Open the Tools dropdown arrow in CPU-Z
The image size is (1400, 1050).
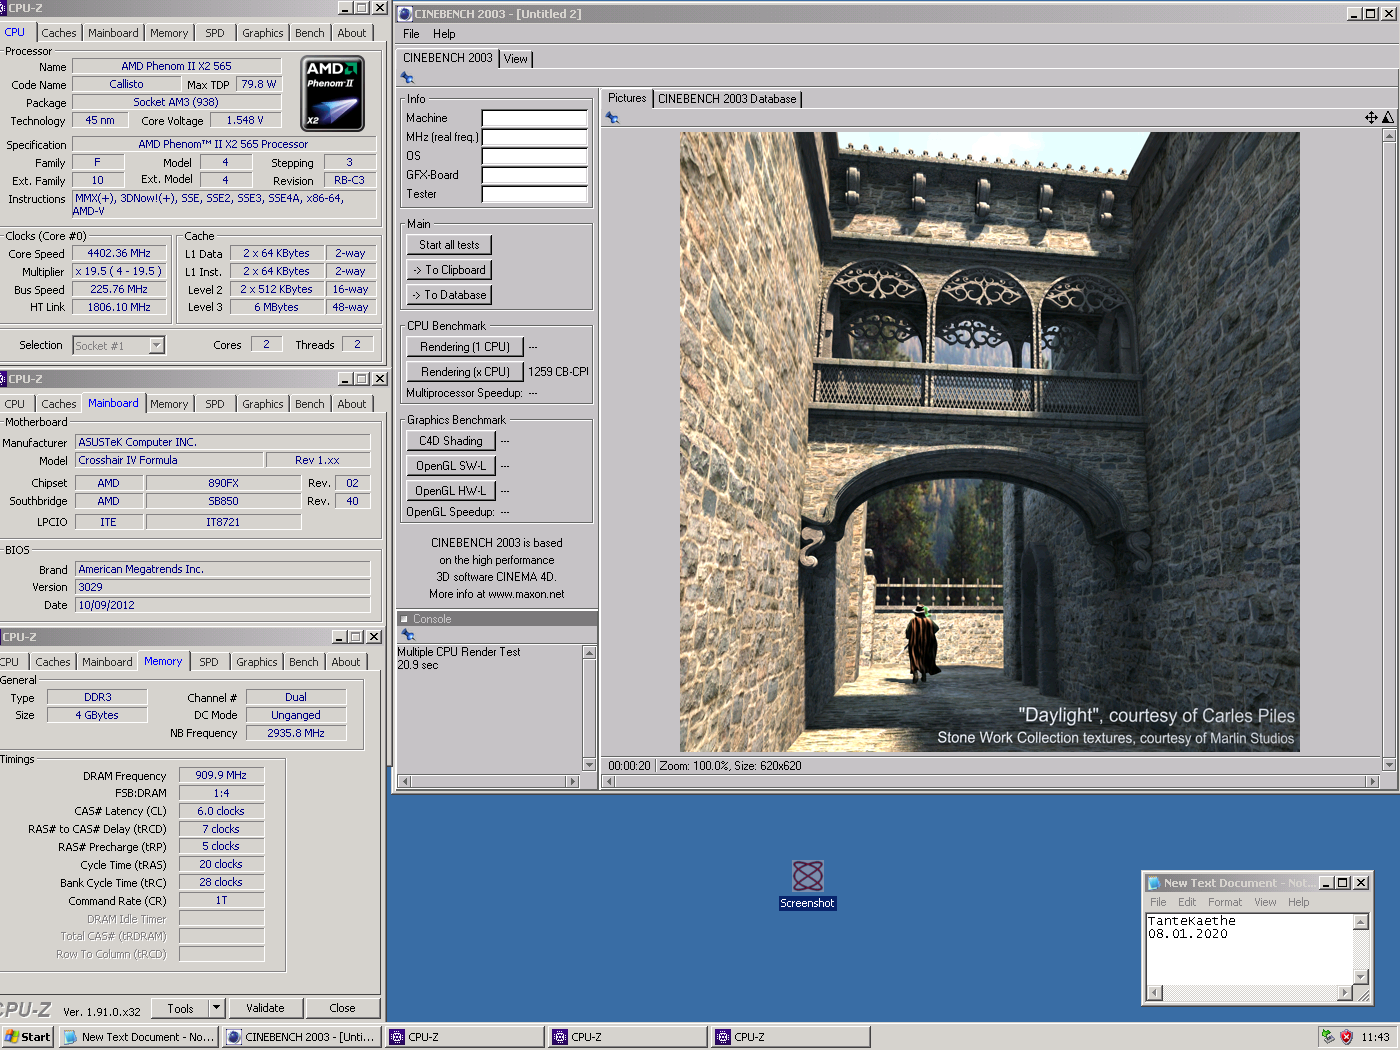[216, 1008]
